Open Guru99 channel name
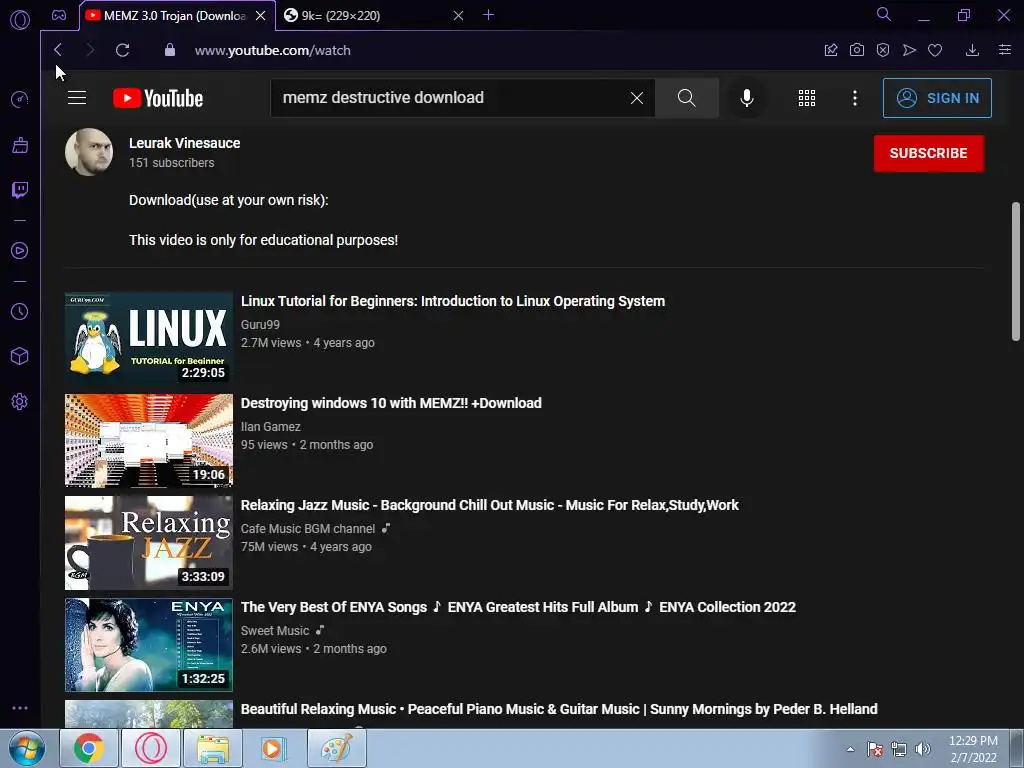 pos(261,325)
